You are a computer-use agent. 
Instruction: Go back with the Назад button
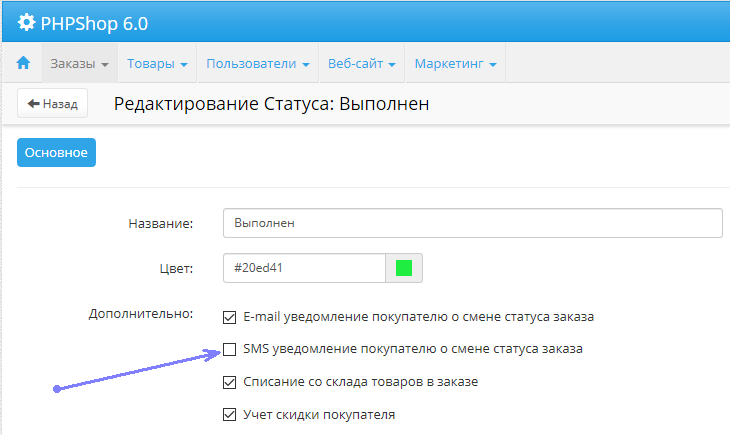[53, 103]
